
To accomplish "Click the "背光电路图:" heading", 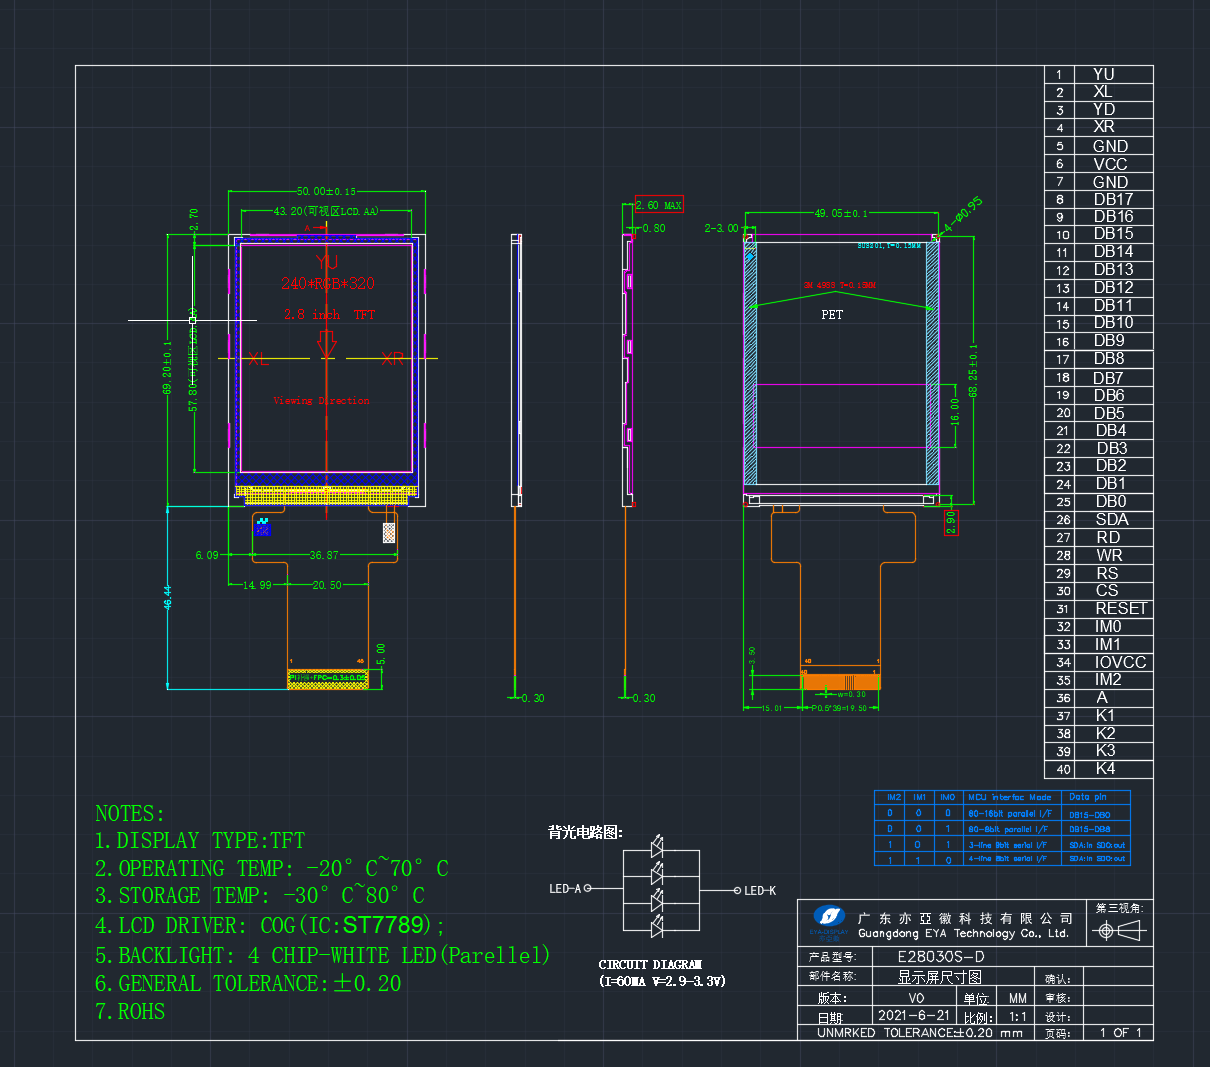I will [x=585, y=832].
